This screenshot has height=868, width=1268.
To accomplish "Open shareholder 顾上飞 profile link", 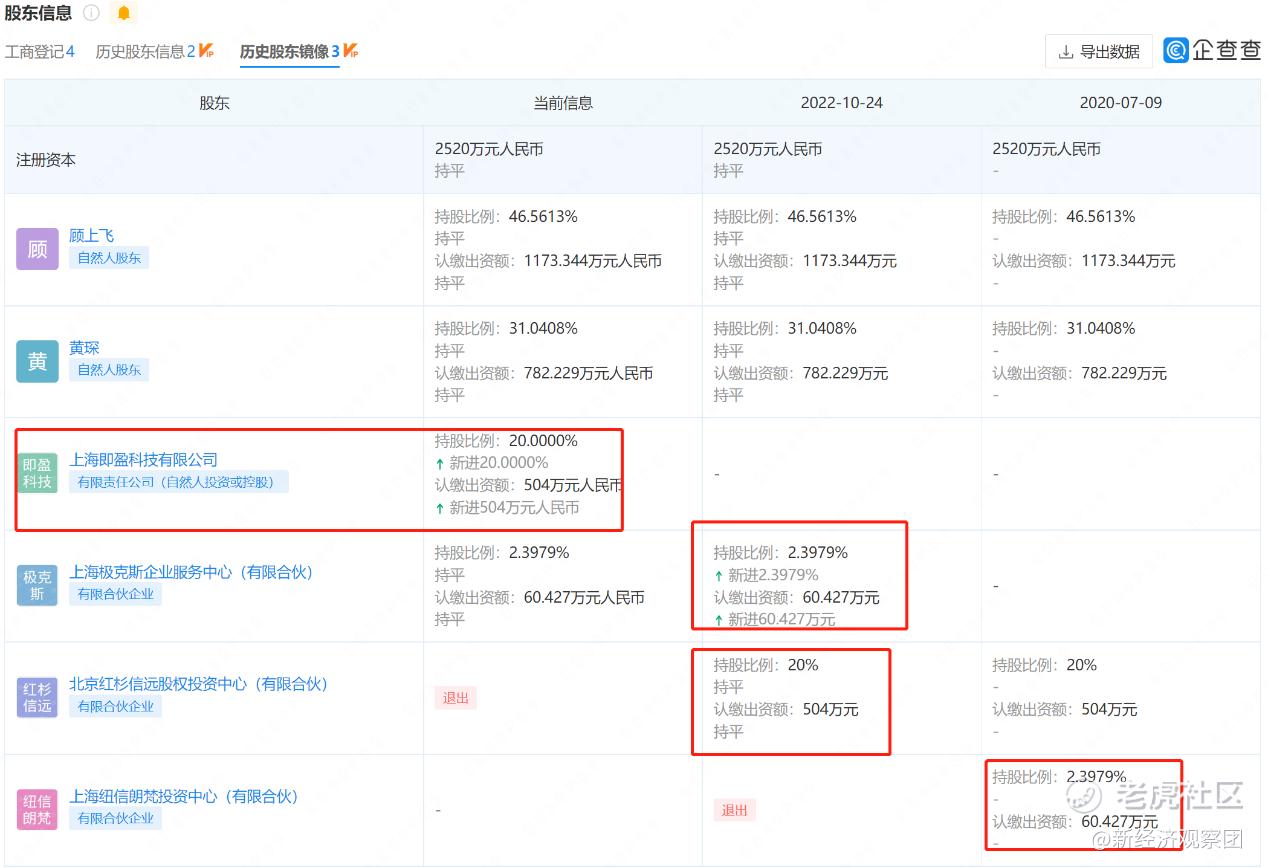I will (91, 236).
